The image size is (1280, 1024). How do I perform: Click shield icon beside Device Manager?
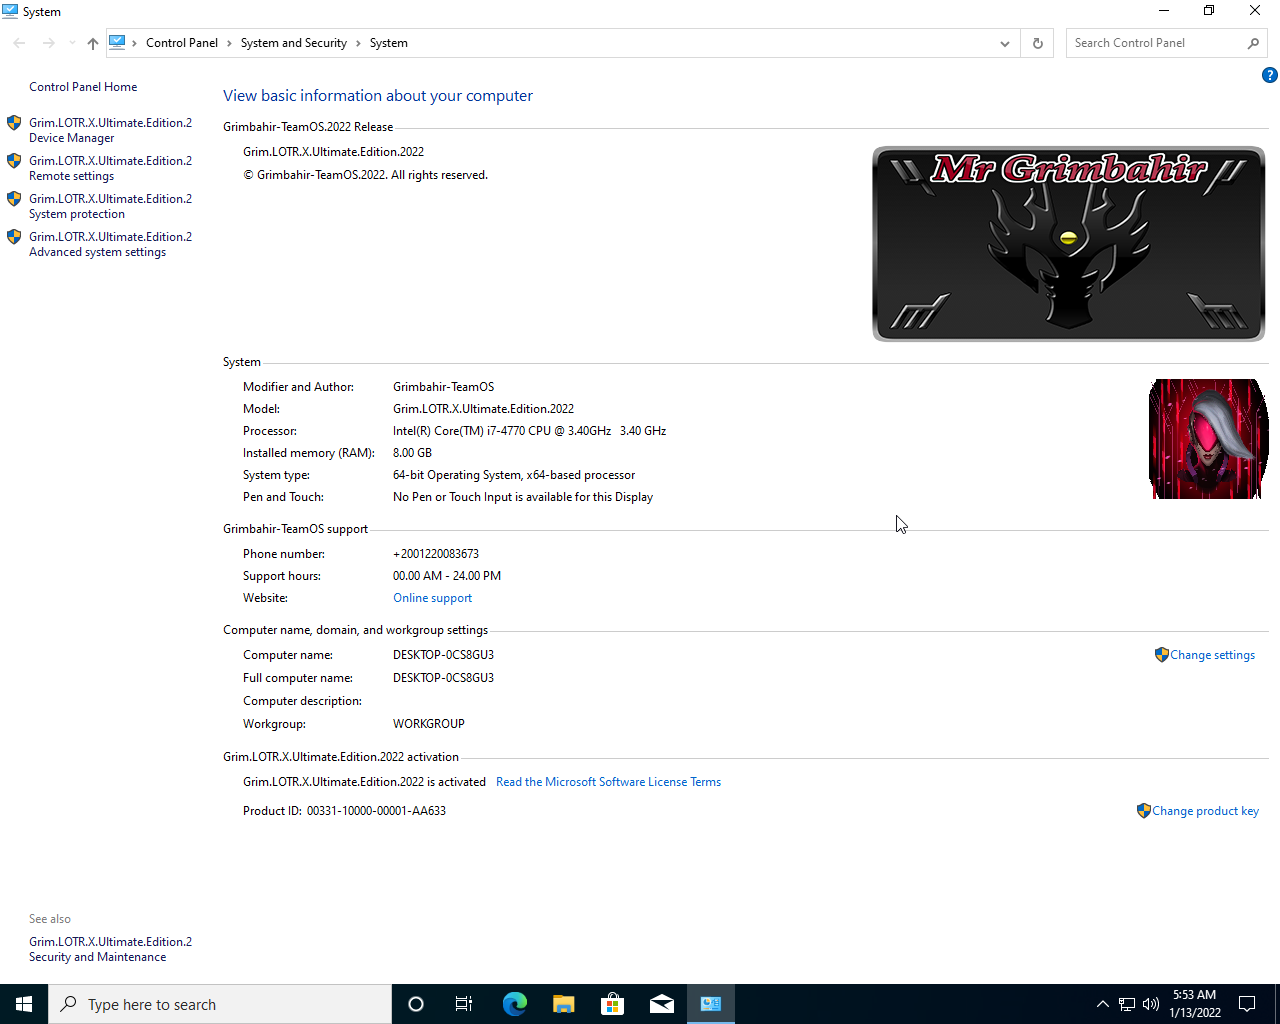point(14,123)
